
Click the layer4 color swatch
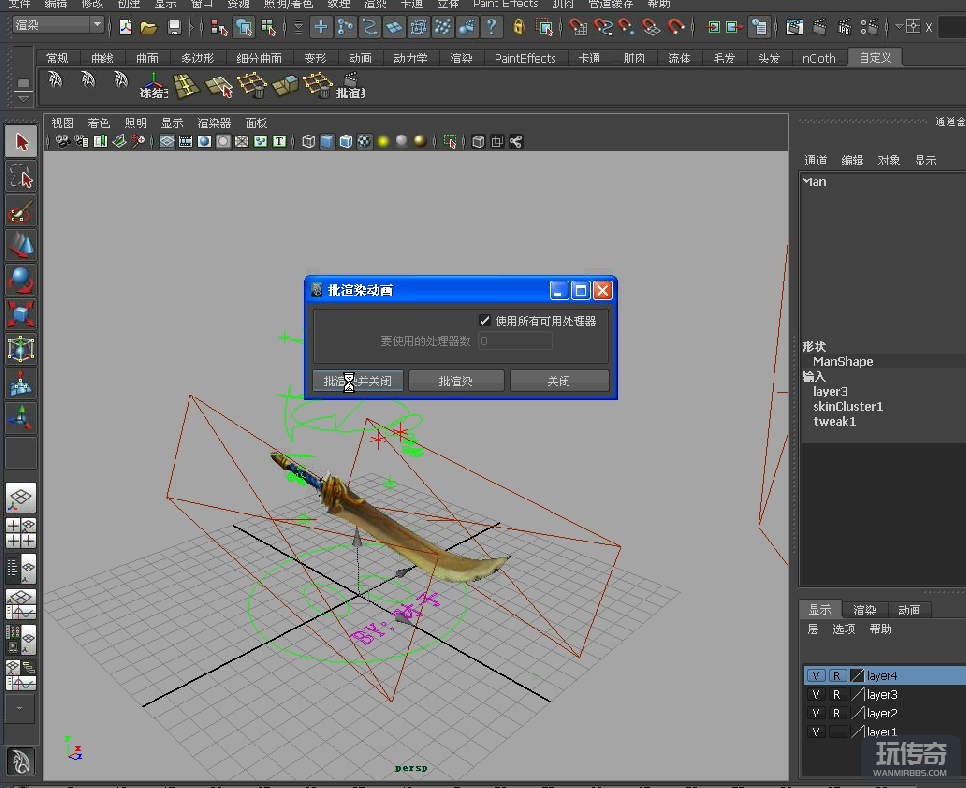pyautogui.click(x=857, y=676)
